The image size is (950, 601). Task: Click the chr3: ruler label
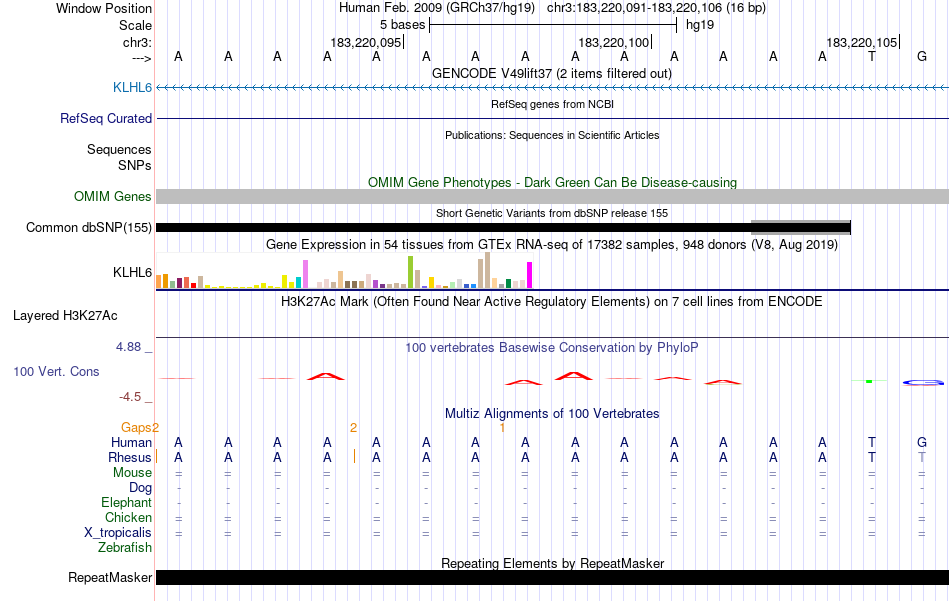tap(137, 42)
